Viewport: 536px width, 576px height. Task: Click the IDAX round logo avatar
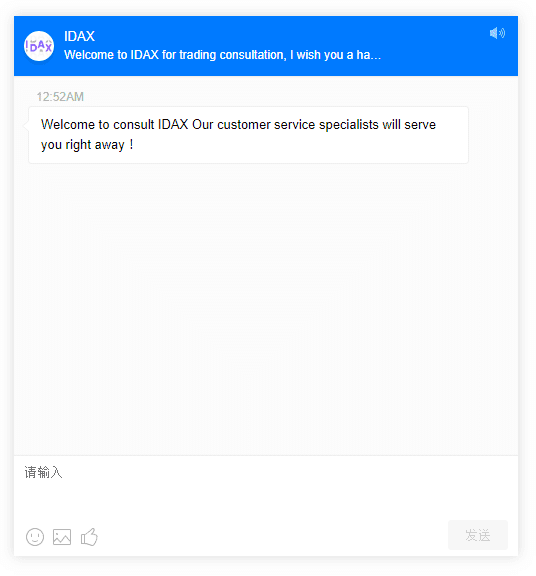click(x=39, y=46)
